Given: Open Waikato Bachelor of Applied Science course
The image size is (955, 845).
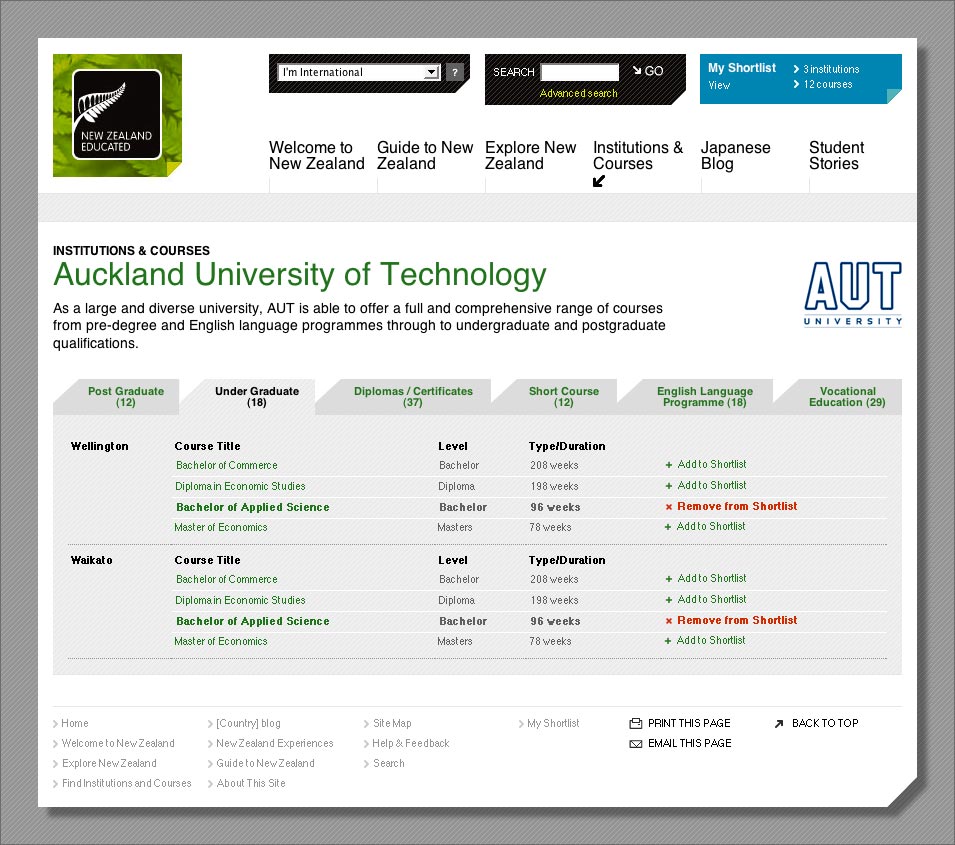Looking at the screenshot, I should click(252, 621).
